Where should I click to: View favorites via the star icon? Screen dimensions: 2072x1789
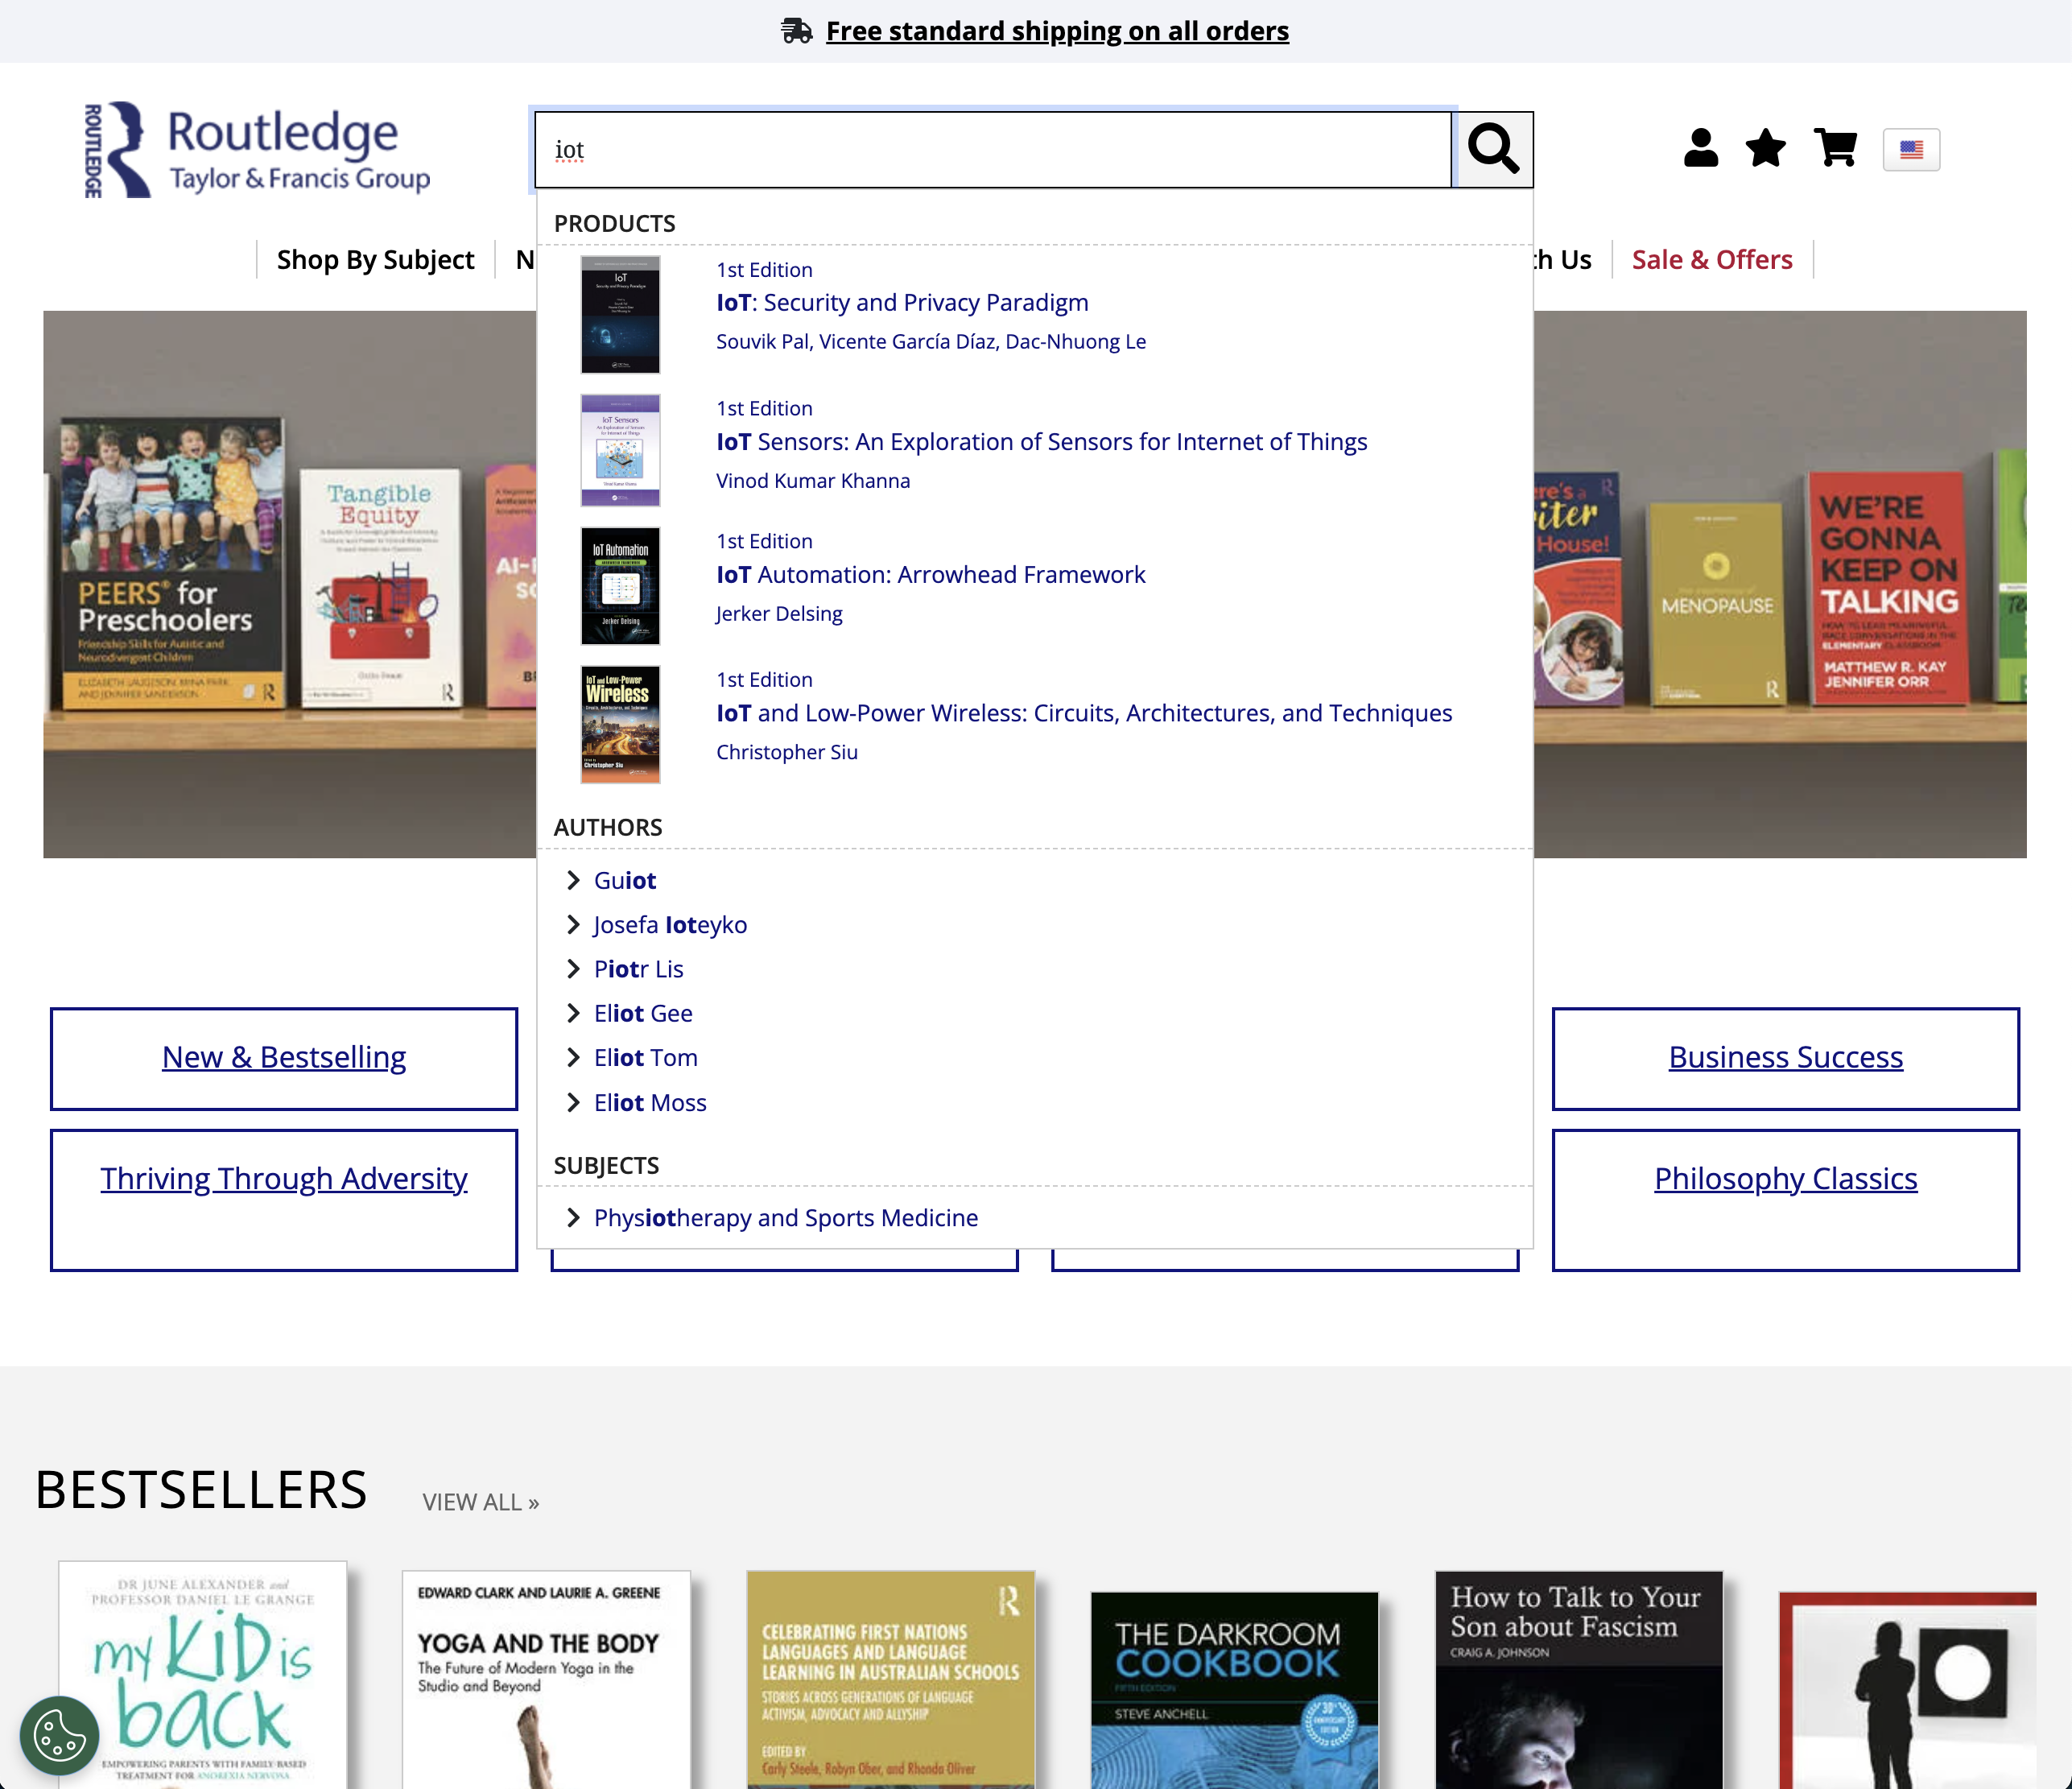coord(1765,149)
